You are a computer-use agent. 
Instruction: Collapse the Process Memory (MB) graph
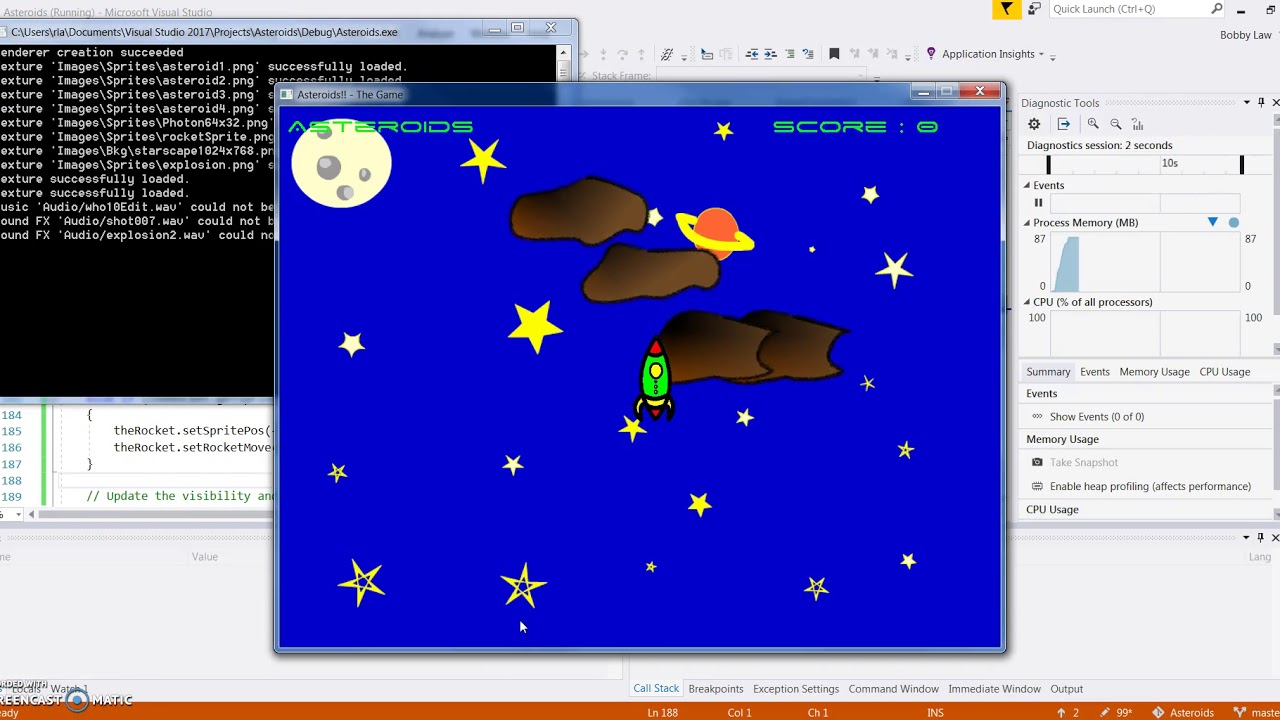point(1026,222)
